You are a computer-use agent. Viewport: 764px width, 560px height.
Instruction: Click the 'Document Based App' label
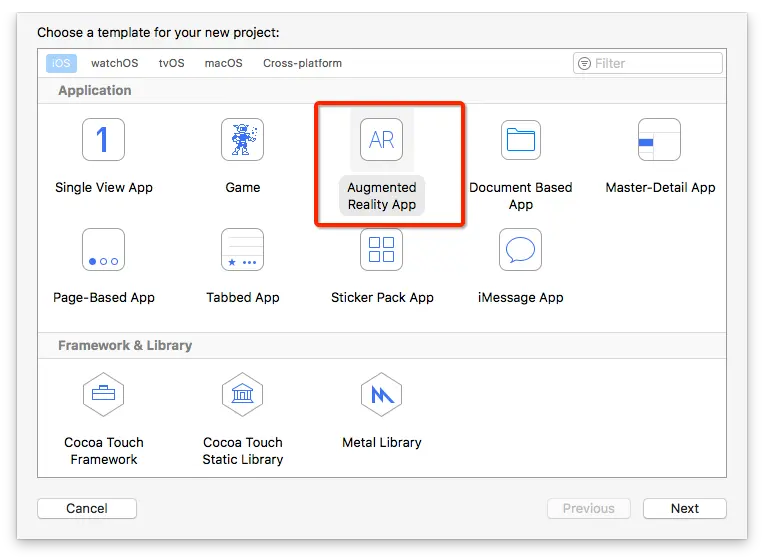520,196
